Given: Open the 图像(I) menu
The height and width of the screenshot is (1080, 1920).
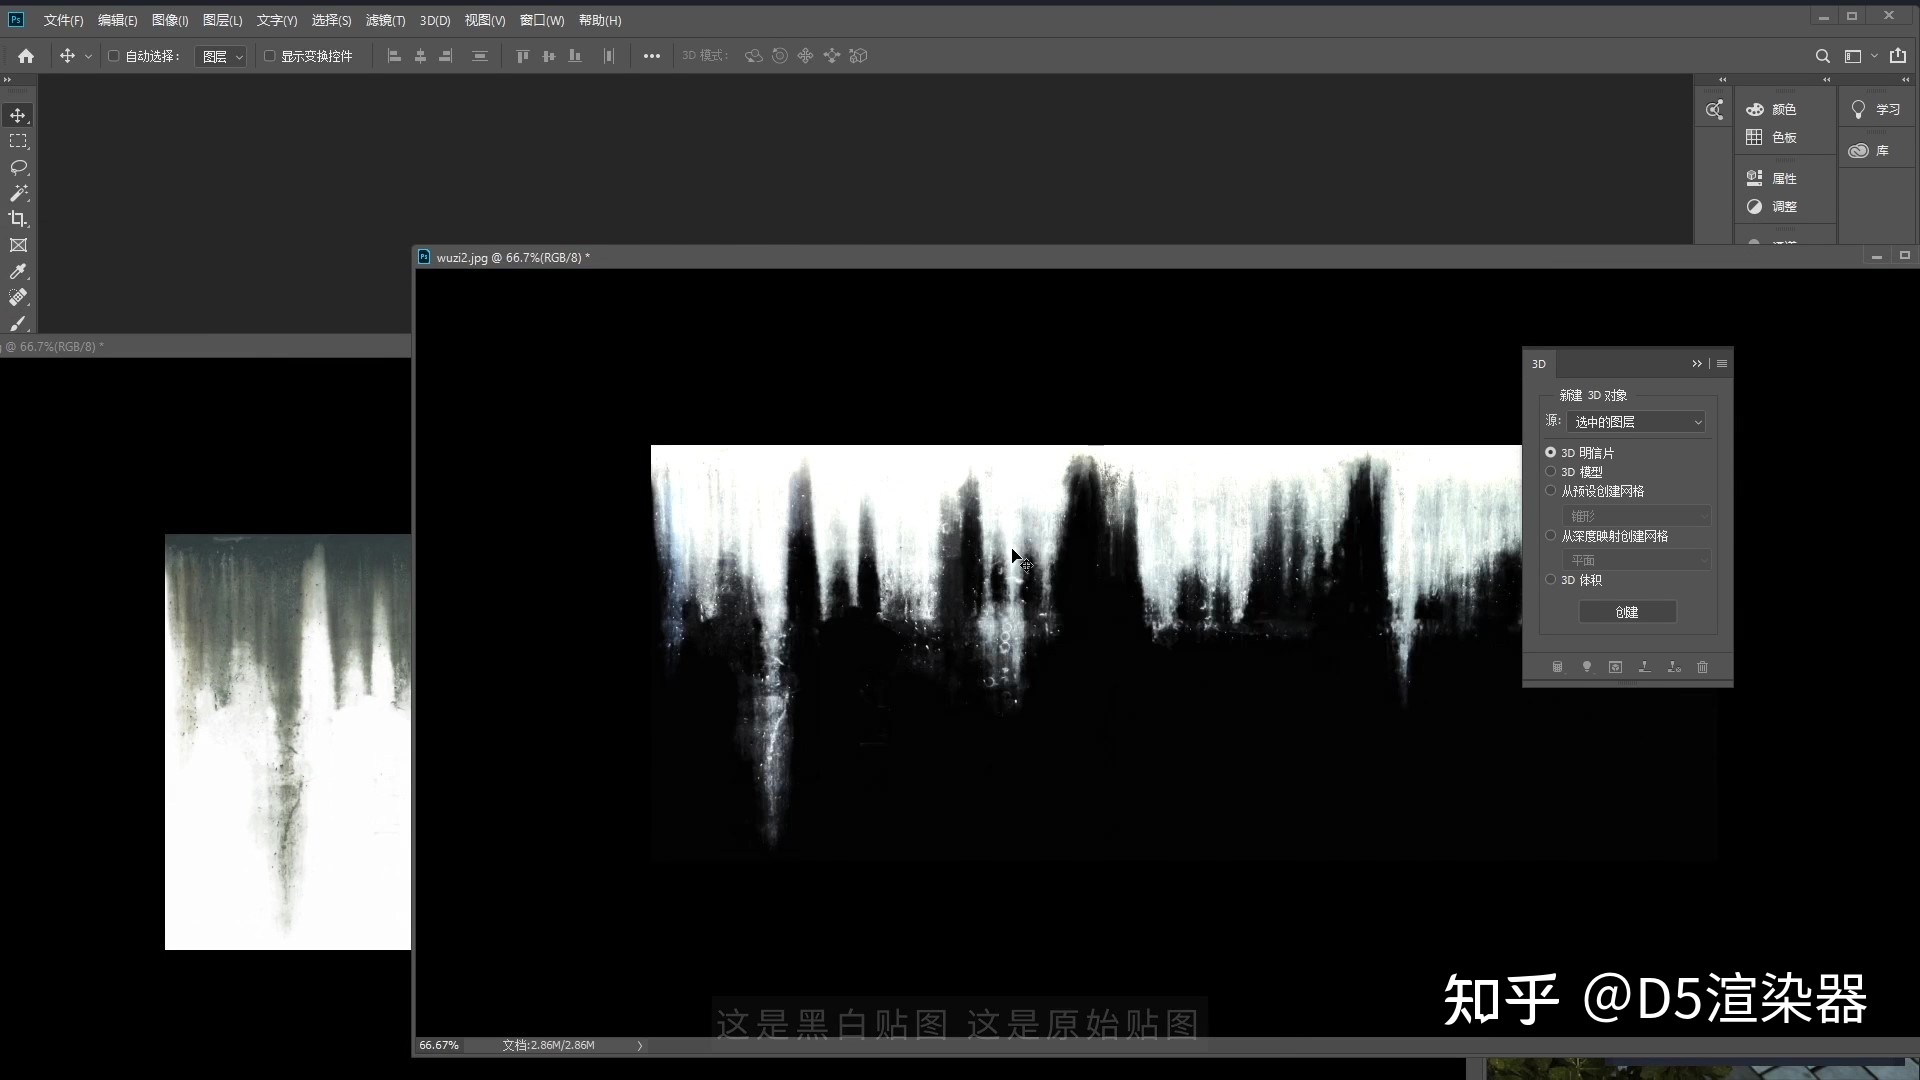Looking at the screenshot, I should point(170,20).
